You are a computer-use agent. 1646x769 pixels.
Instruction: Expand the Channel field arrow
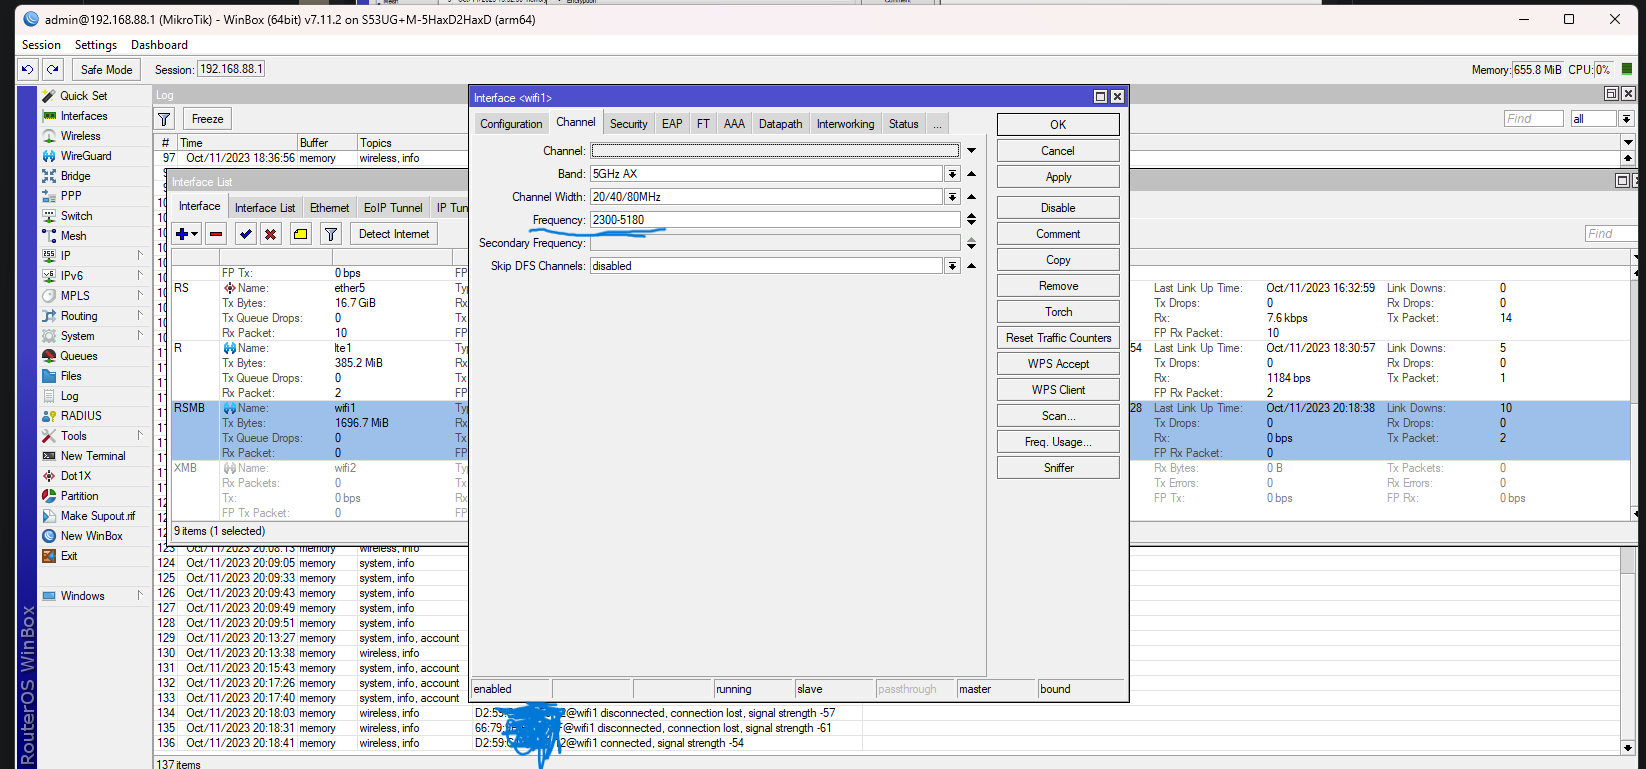971,151
